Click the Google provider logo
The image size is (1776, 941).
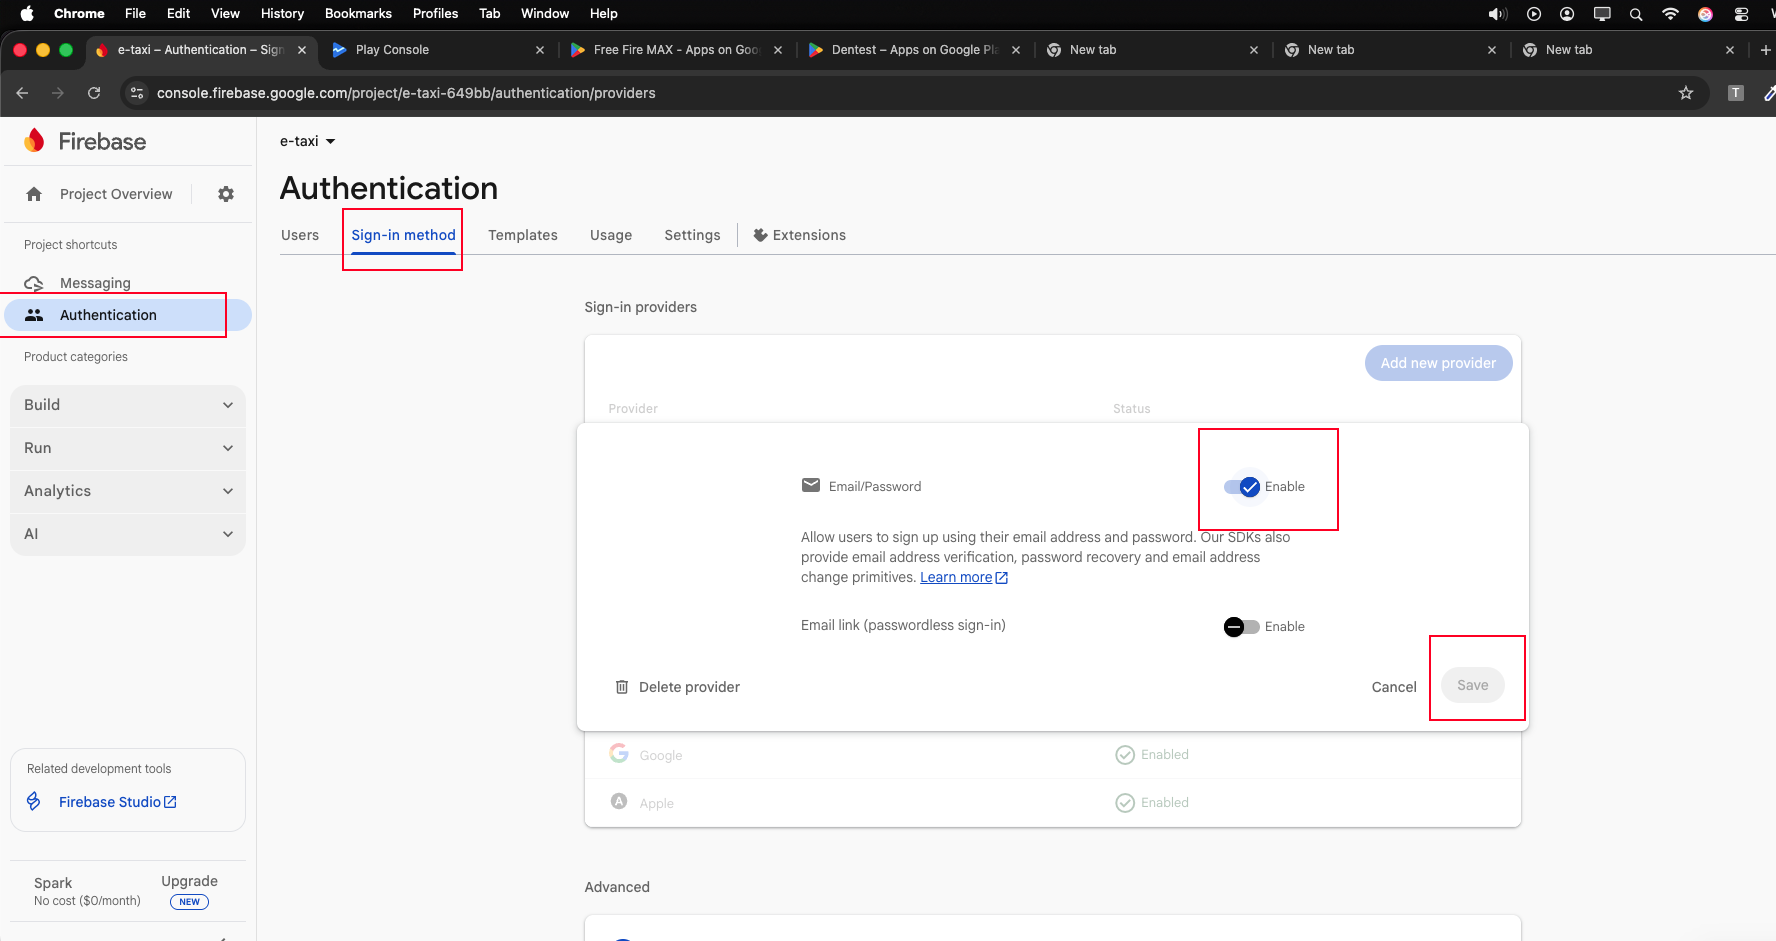click(x=619, y=753)
